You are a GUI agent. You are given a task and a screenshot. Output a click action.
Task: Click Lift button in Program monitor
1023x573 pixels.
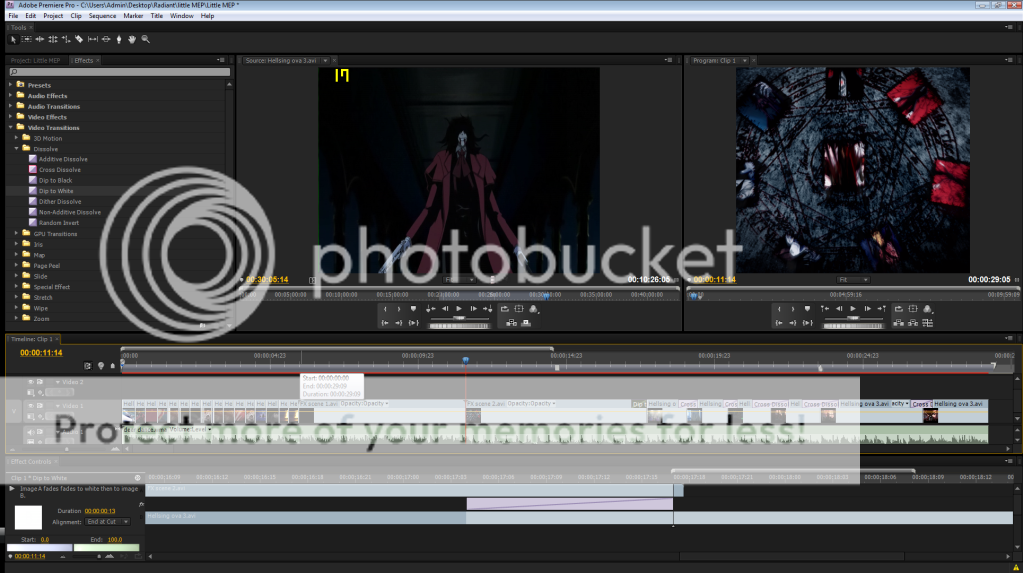click(x=898, y=323)
